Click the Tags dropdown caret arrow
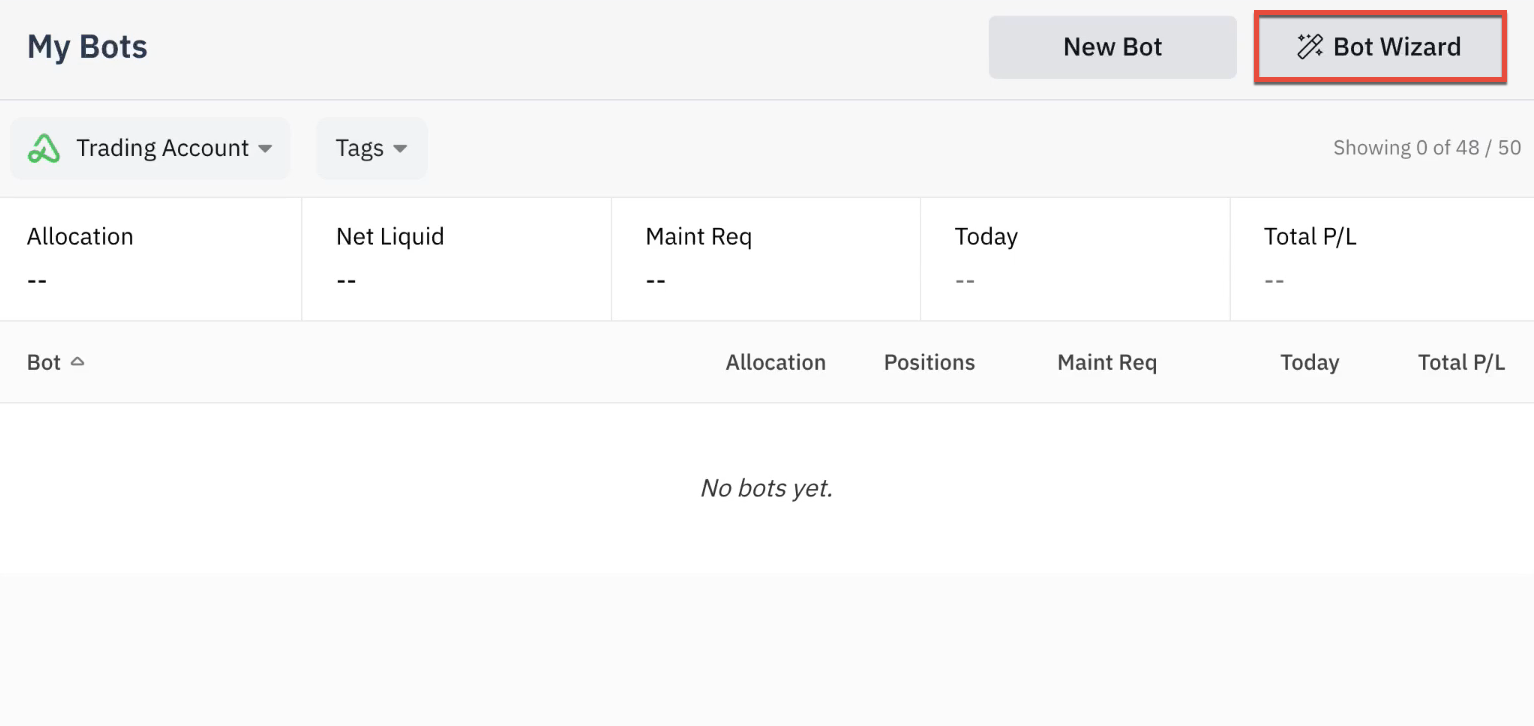Screen dimensions: 1534x726 click(x=400, y=149)
